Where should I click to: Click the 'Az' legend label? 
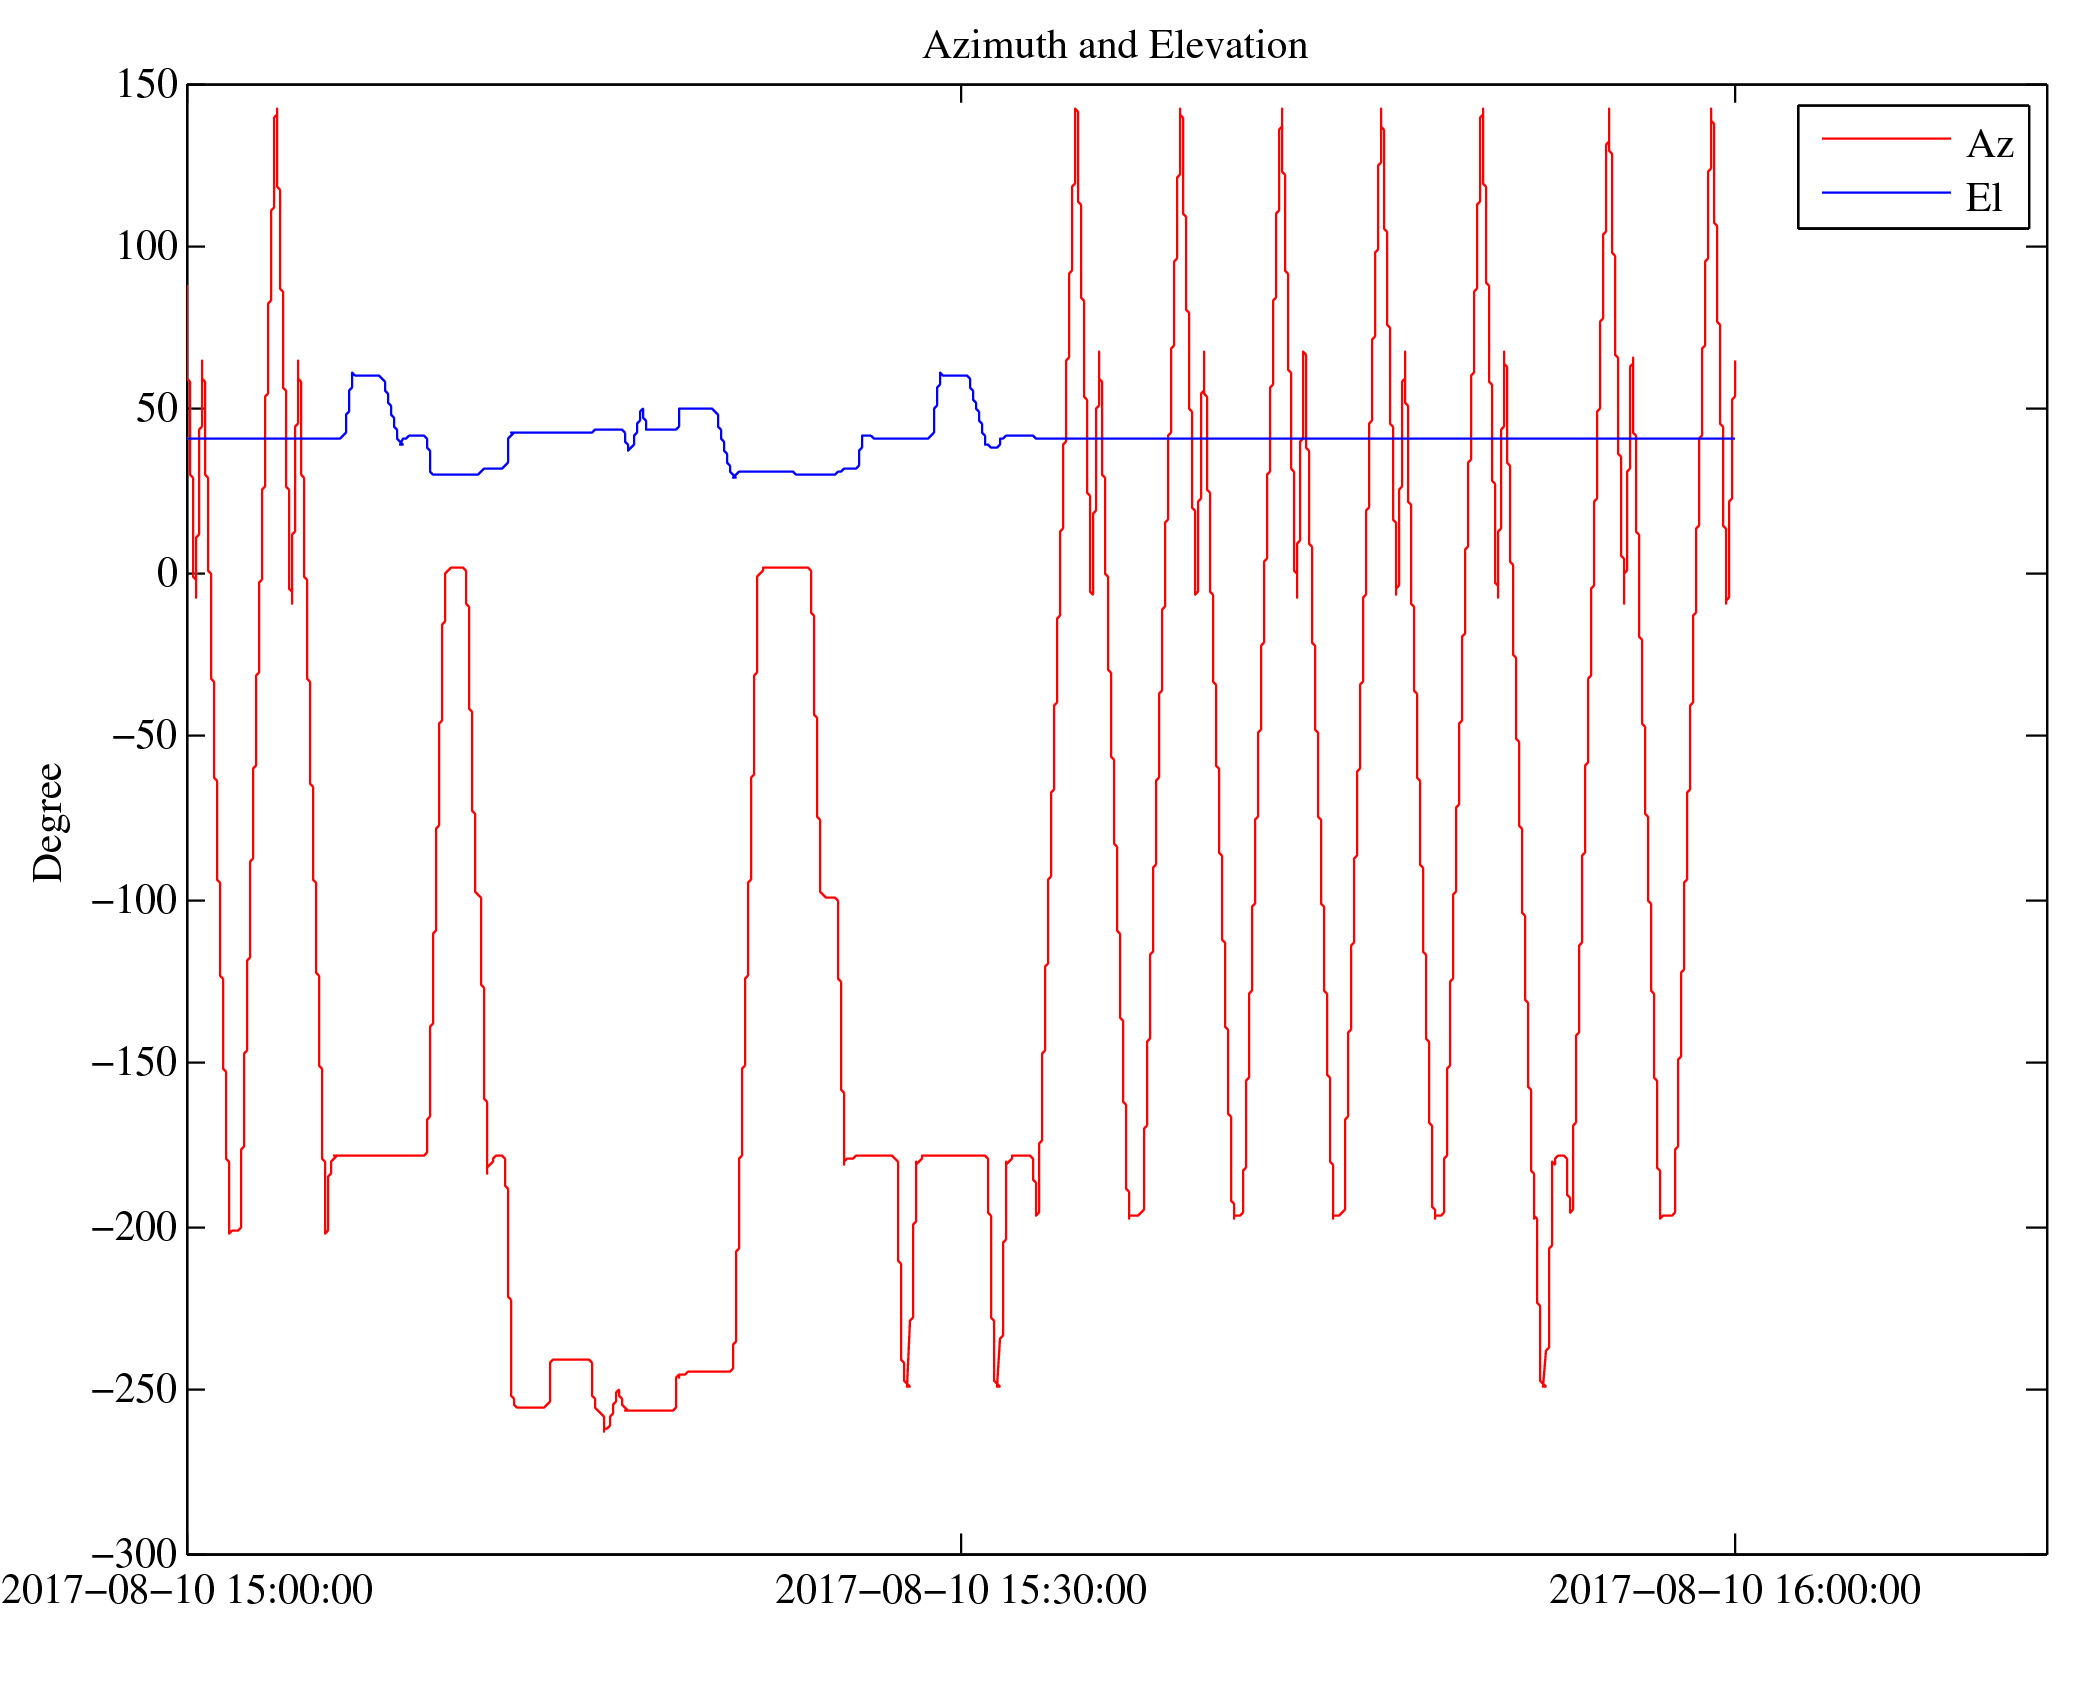[1990, 145]
